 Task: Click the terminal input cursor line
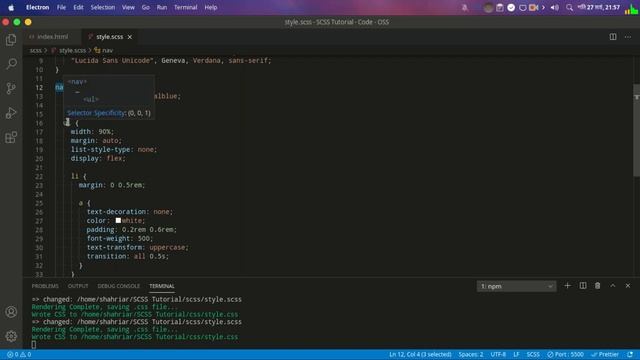33,345
